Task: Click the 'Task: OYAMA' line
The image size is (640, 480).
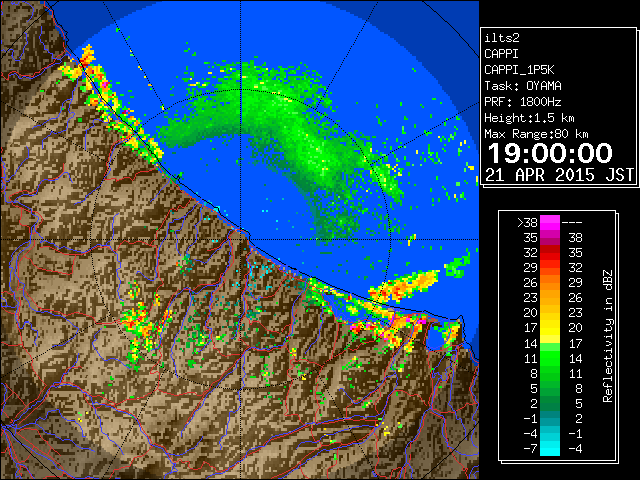Action: (x=523, y=86)
